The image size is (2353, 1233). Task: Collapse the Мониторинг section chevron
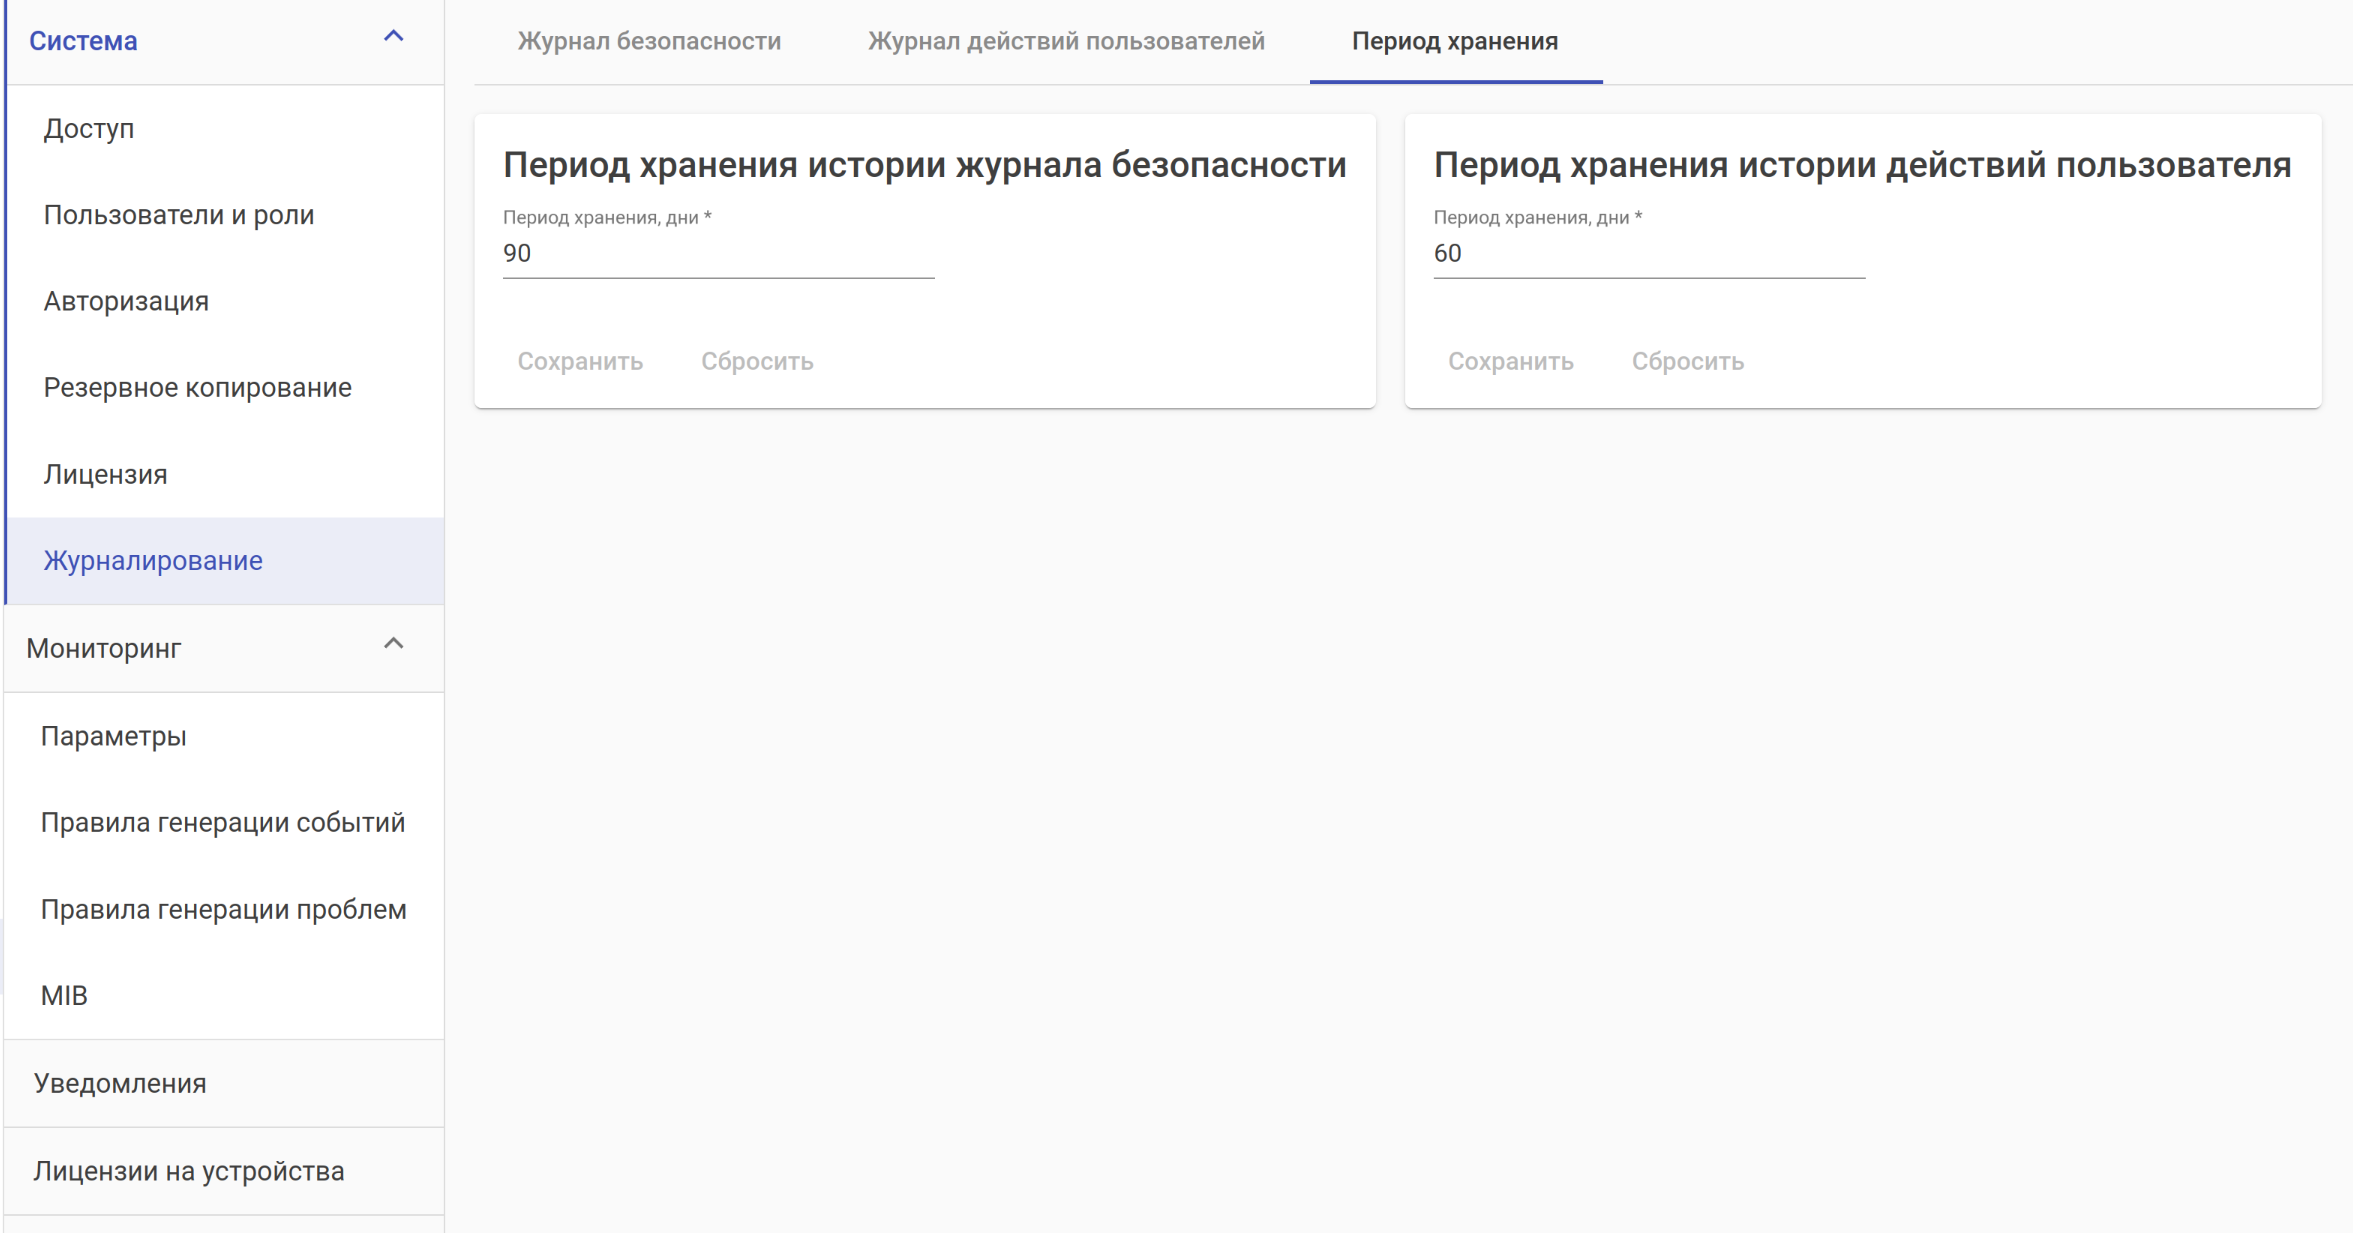(x=393, y=644)
